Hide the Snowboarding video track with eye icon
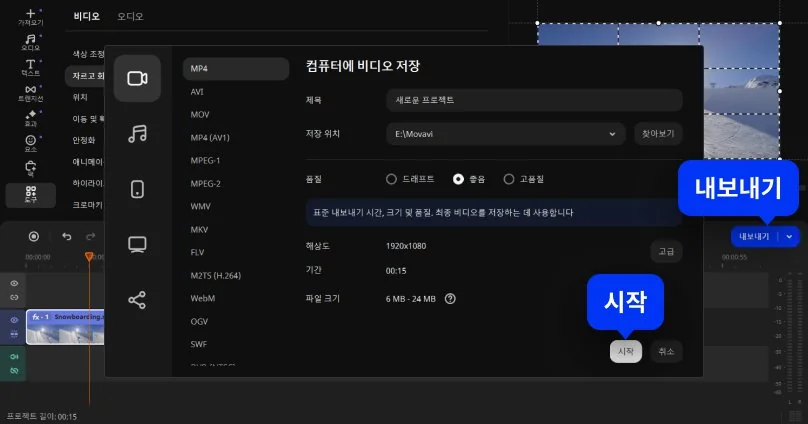Viewport: 808px width, 424px height. pos(14,320)
